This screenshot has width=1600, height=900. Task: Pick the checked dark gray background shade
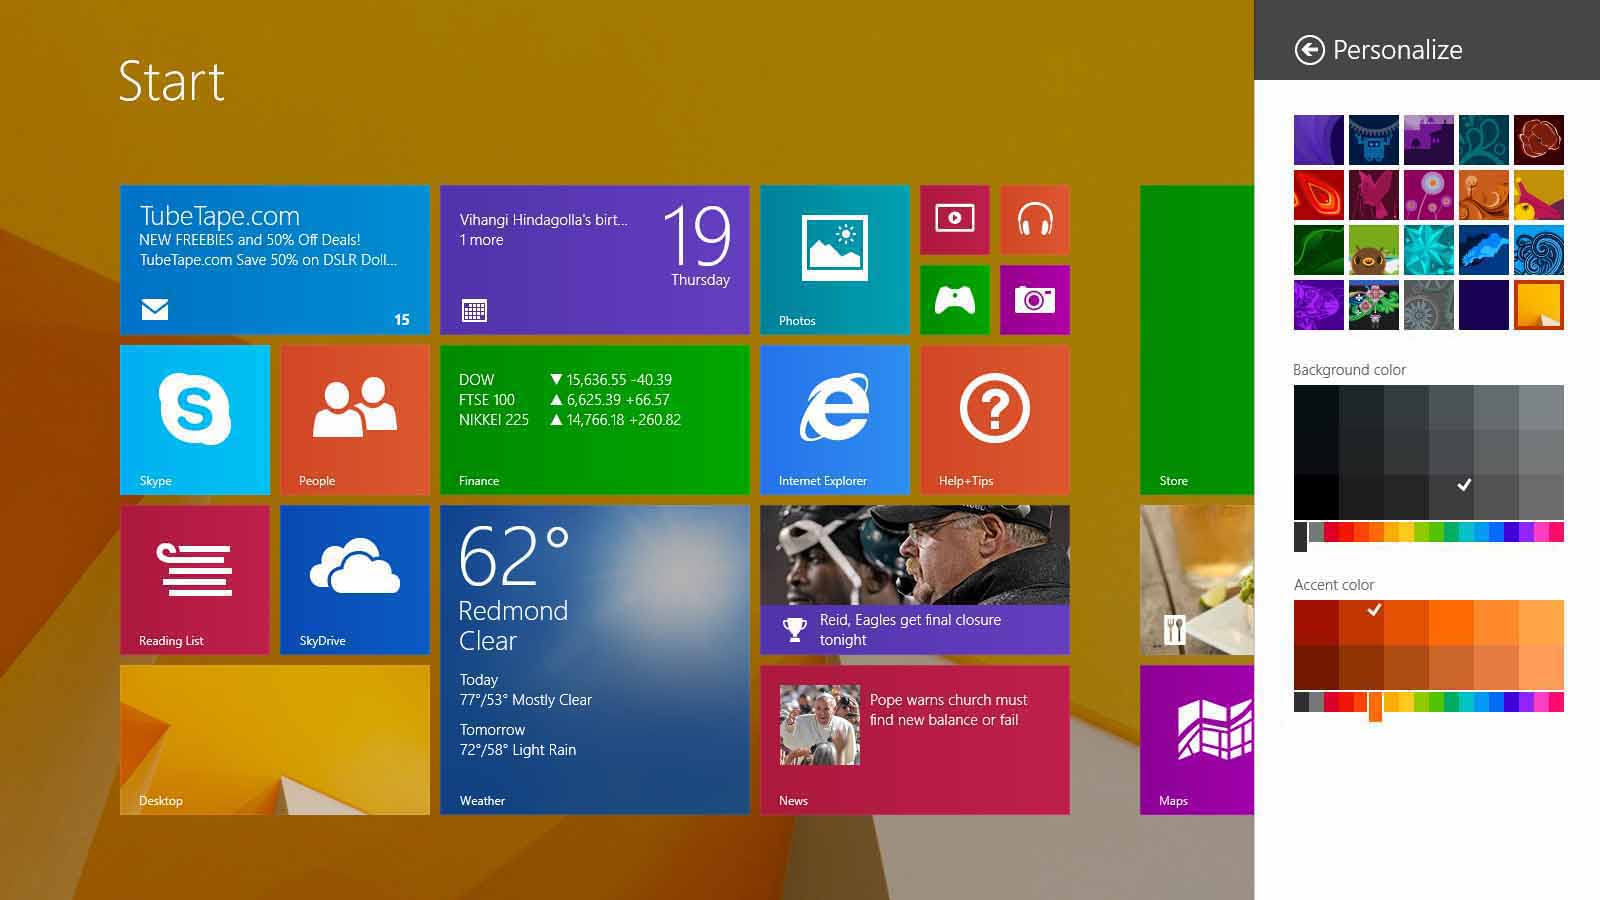tap(1451, 497)
